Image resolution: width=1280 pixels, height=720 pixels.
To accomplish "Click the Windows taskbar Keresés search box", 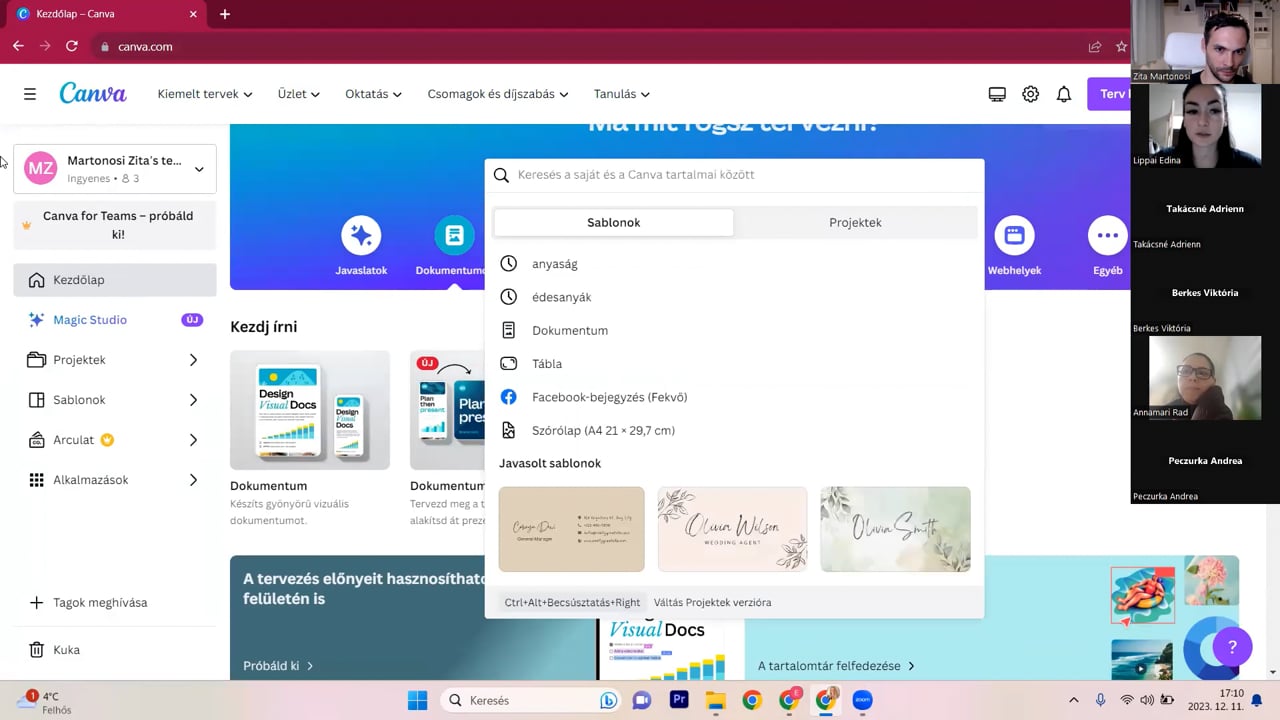I will coord(530,701).
